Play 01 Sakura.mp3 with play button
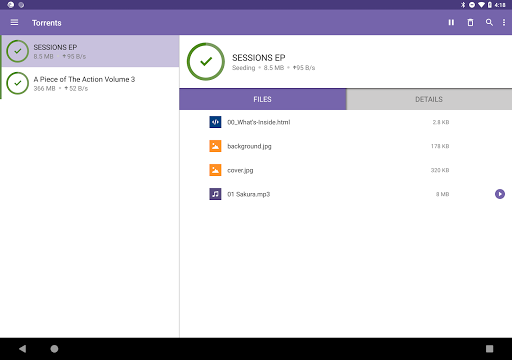Screen dimensions: 512x360 coord(500,194)
